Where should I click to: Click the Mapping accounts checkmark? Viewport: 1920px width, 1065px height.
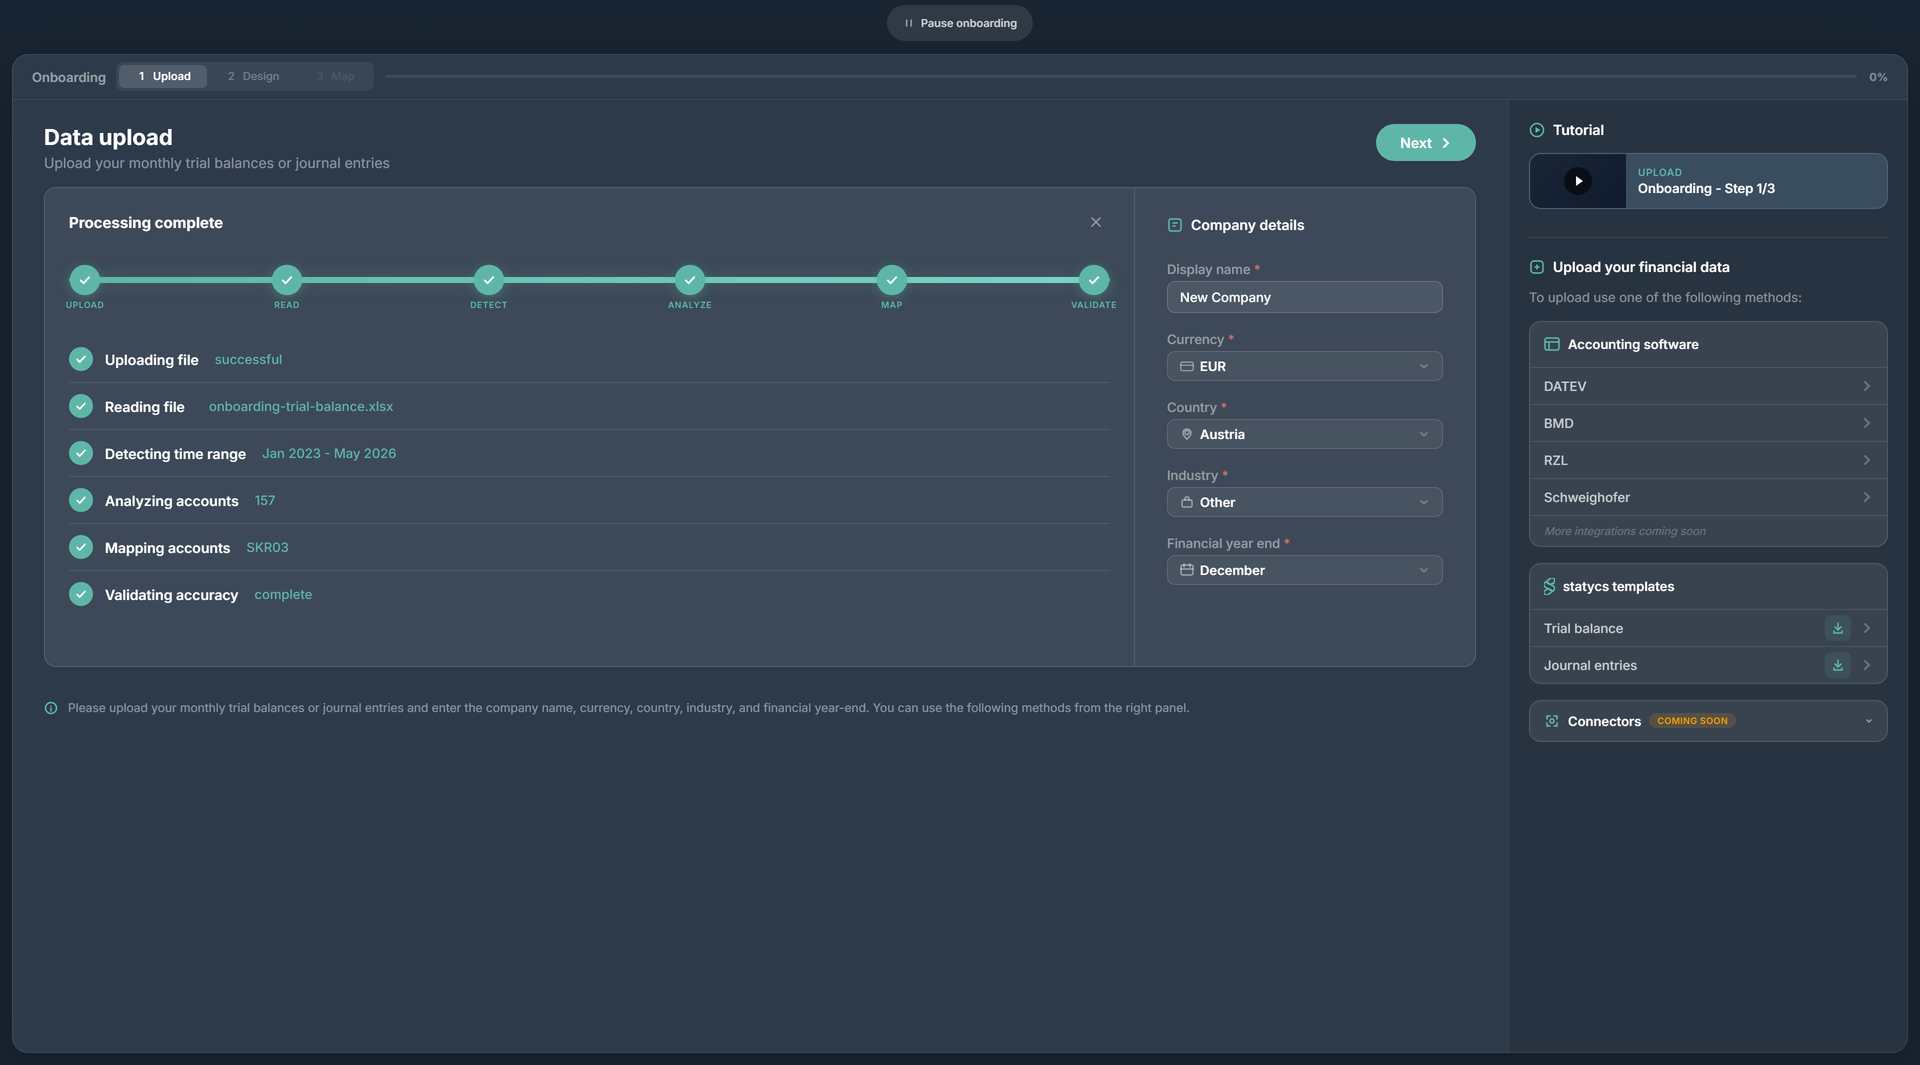point(81,547)
